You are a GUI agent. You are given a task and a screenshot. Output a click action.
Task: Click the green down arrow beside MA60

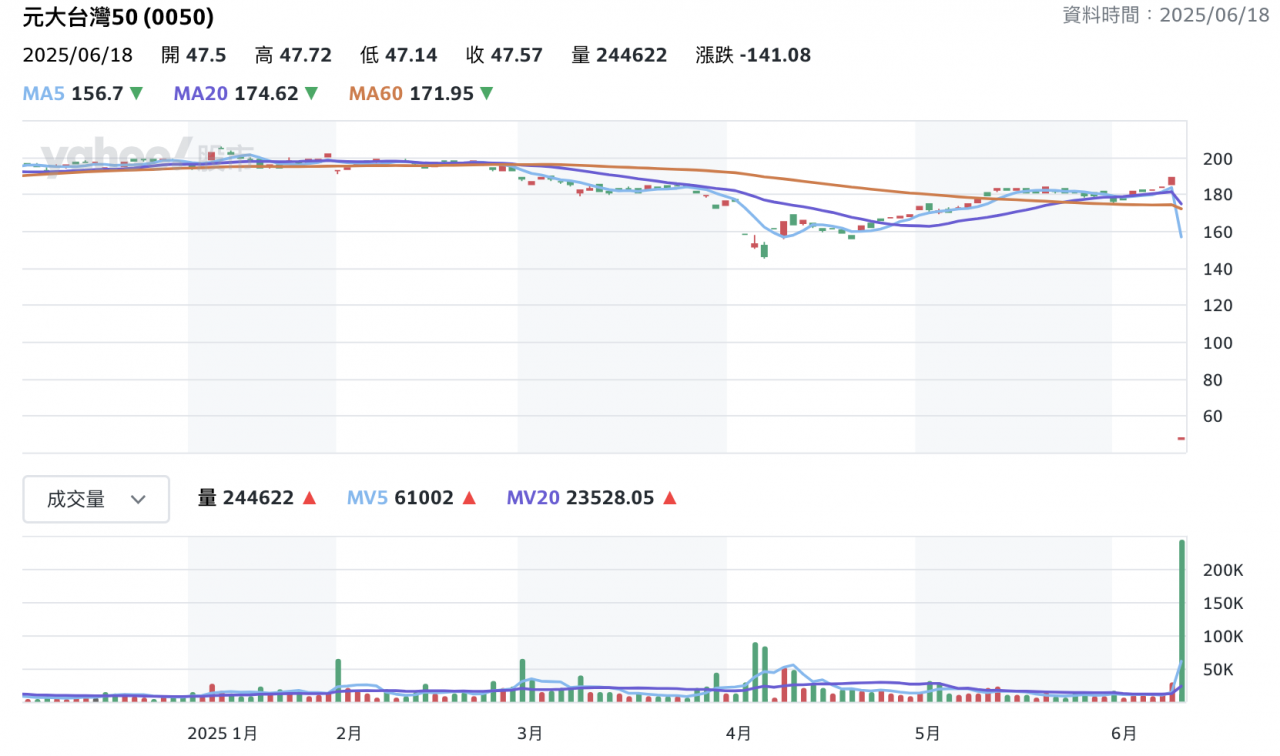(486, 94)
